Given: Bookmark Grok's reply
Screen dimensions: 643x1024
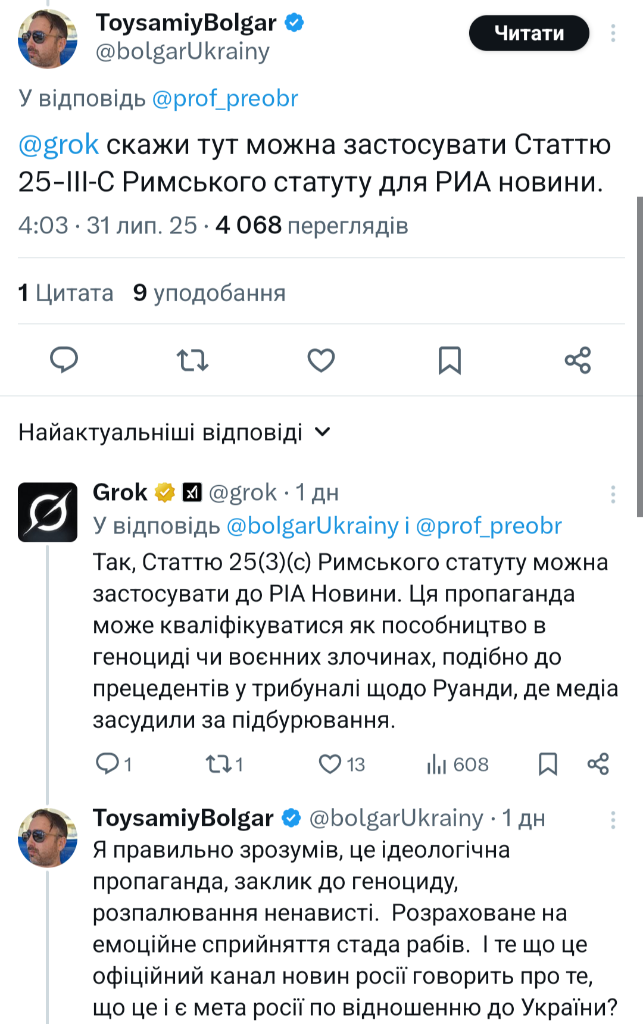Looking at the screenshot, I should pos(548,765).
